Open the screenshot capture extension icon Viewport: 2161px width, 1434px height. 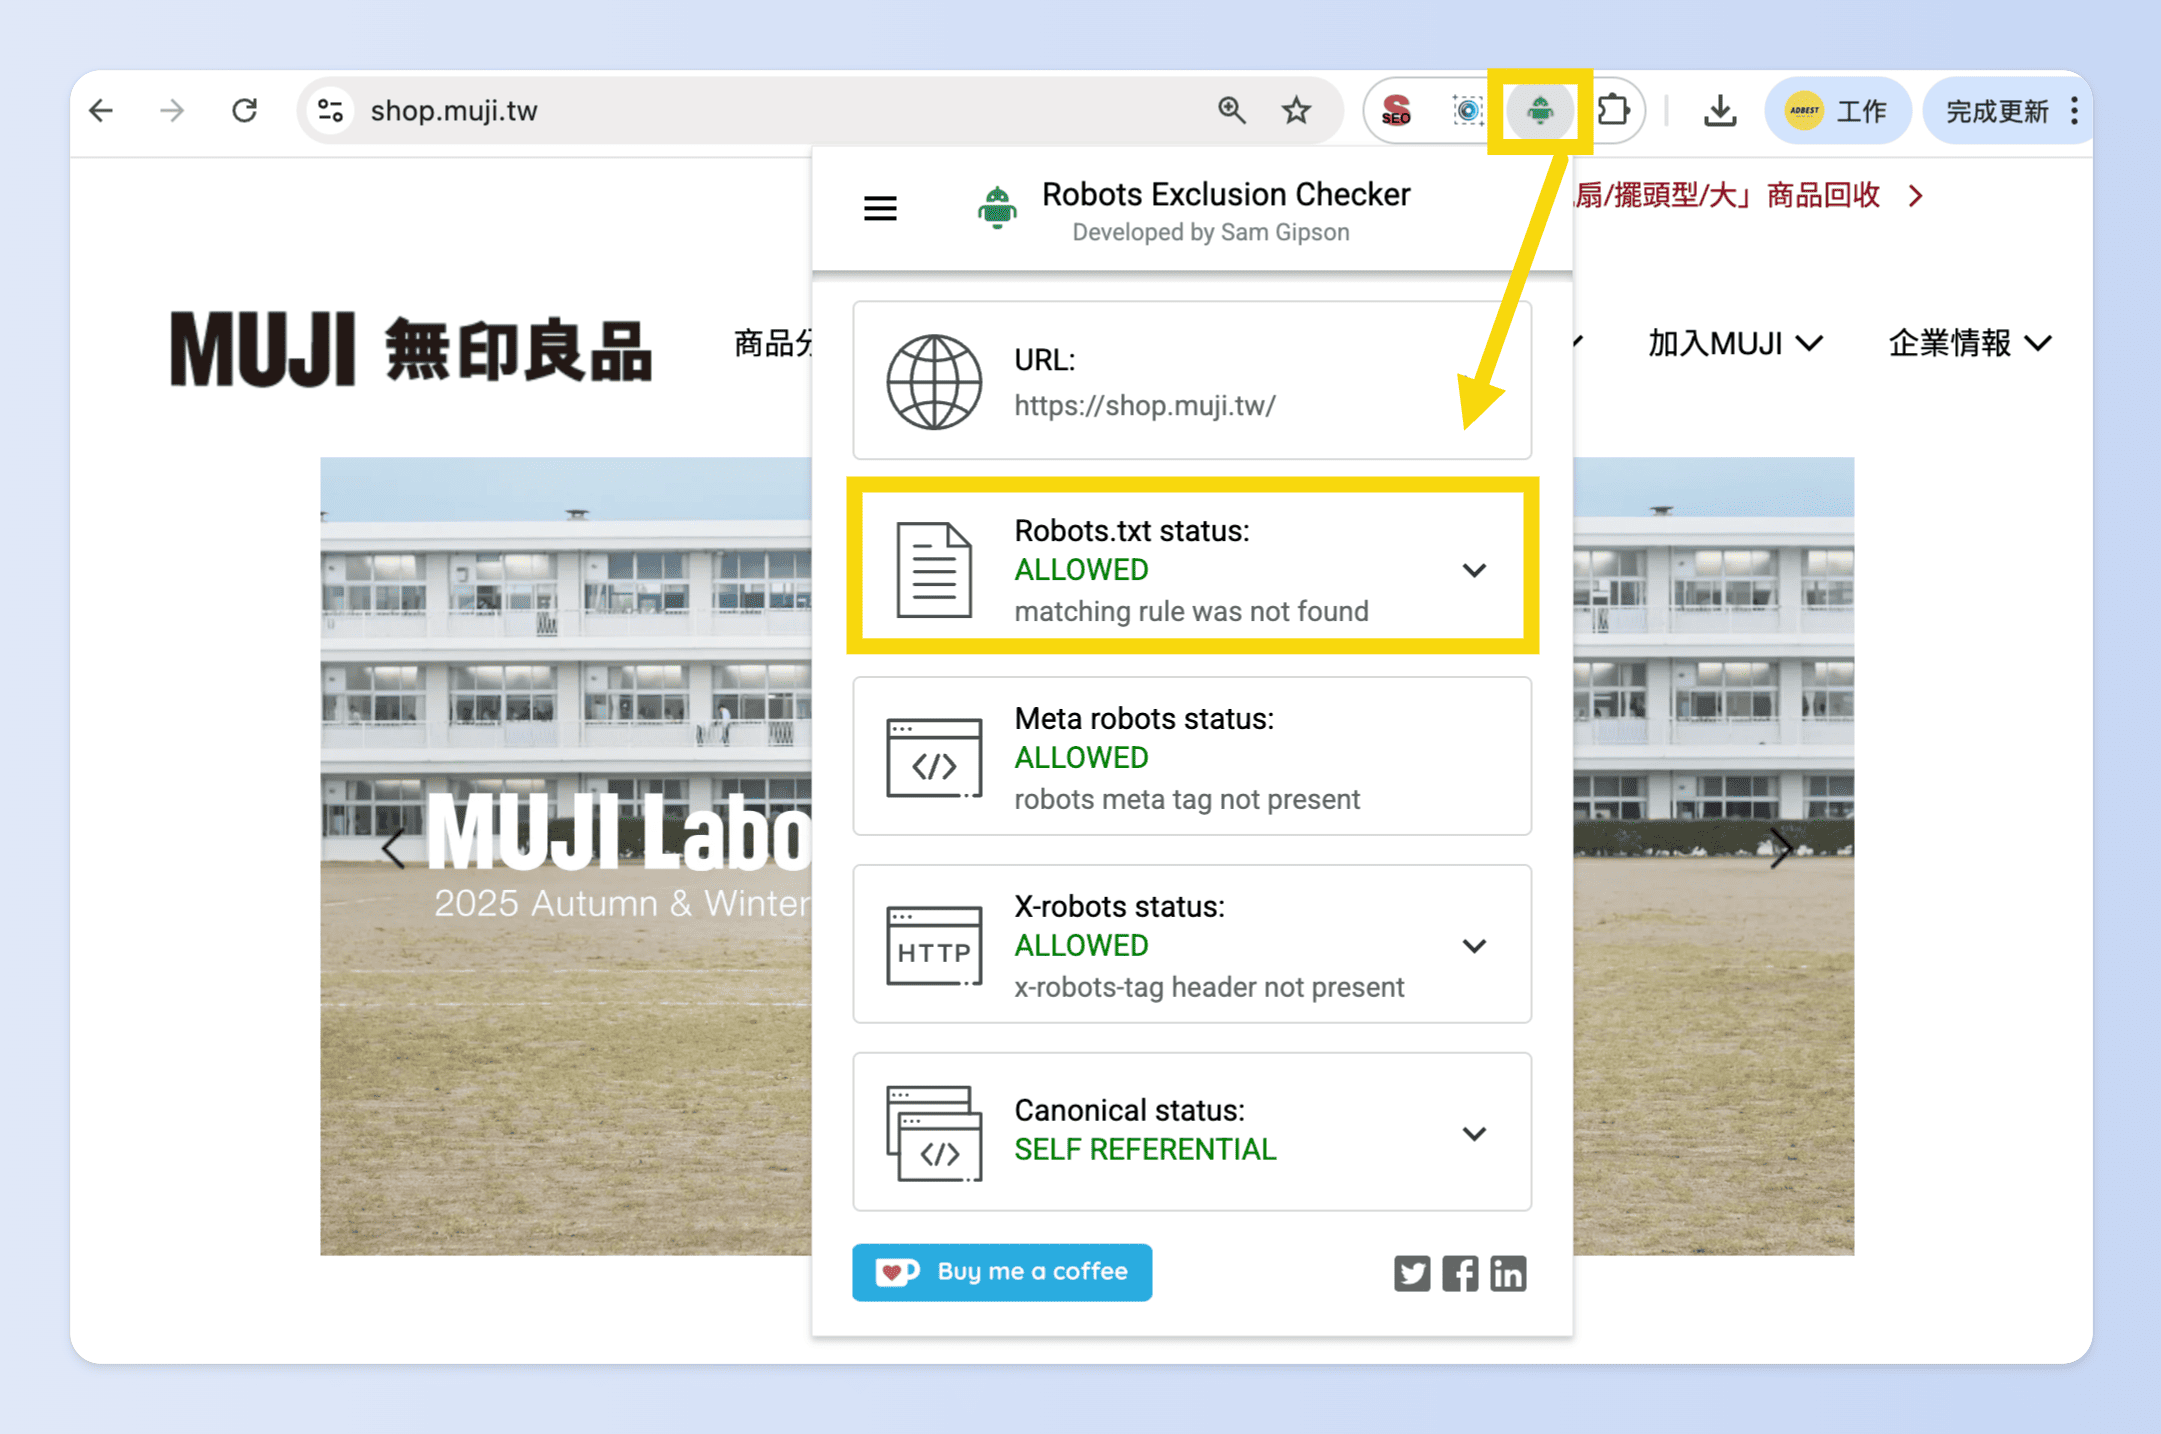[x=1467, y=110]
